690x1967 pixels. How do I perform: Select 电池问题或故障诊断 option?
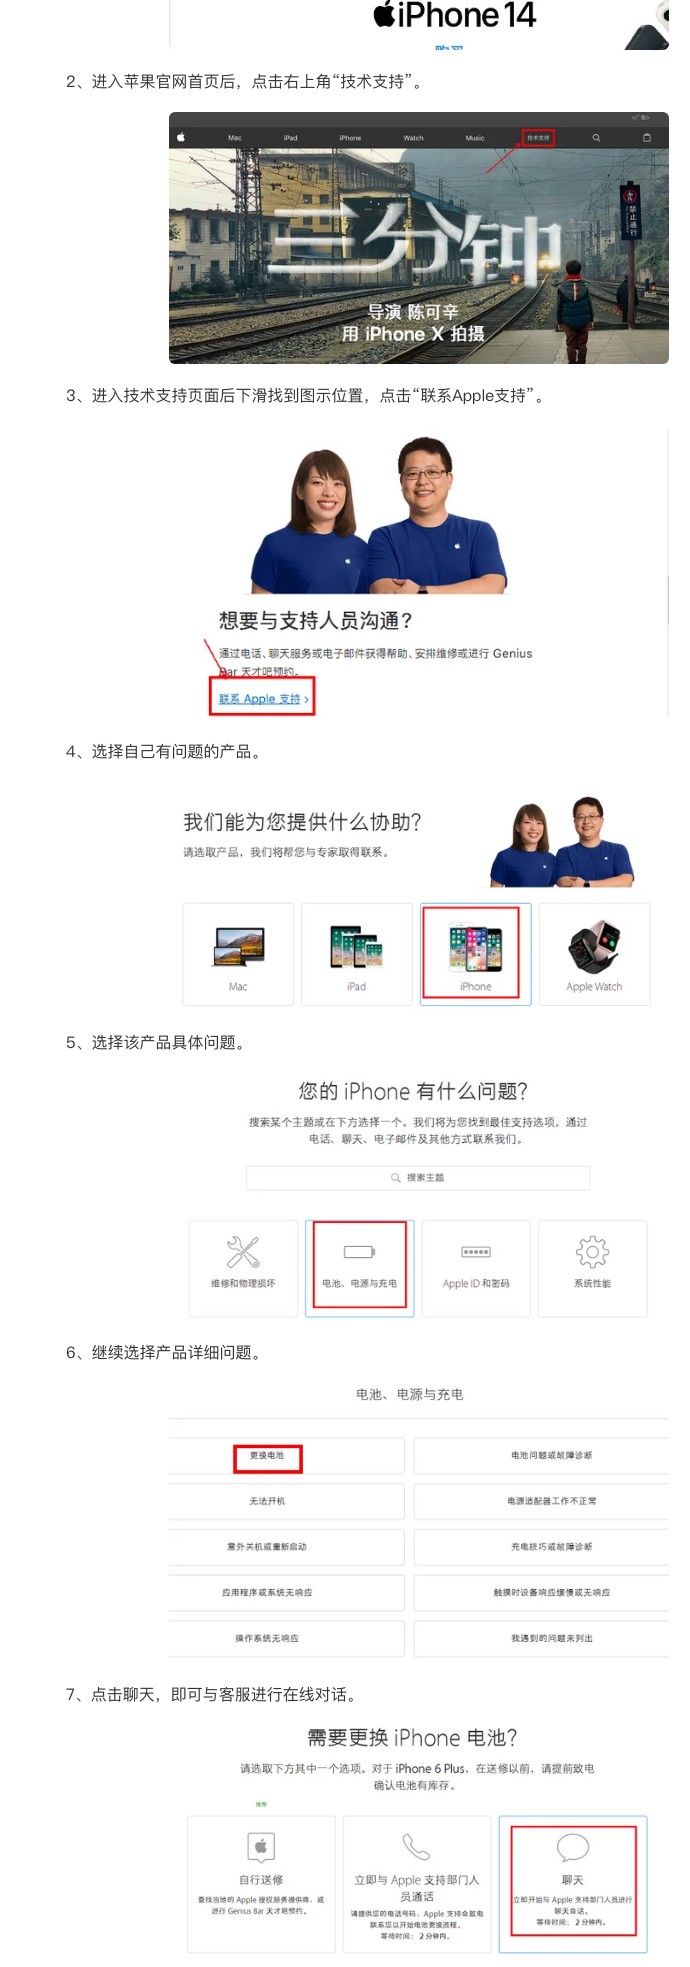tap(552, 1456)
